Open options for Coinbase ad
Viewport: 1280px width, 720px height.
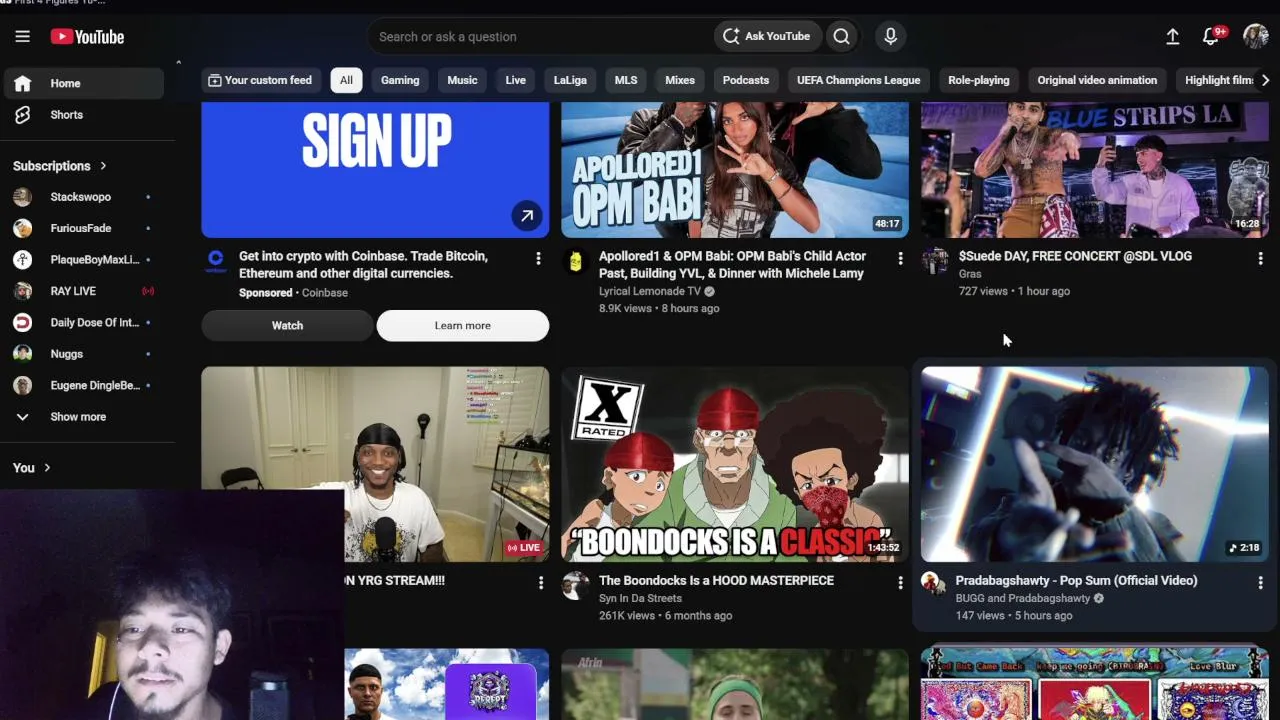click(x=538, y=259)
